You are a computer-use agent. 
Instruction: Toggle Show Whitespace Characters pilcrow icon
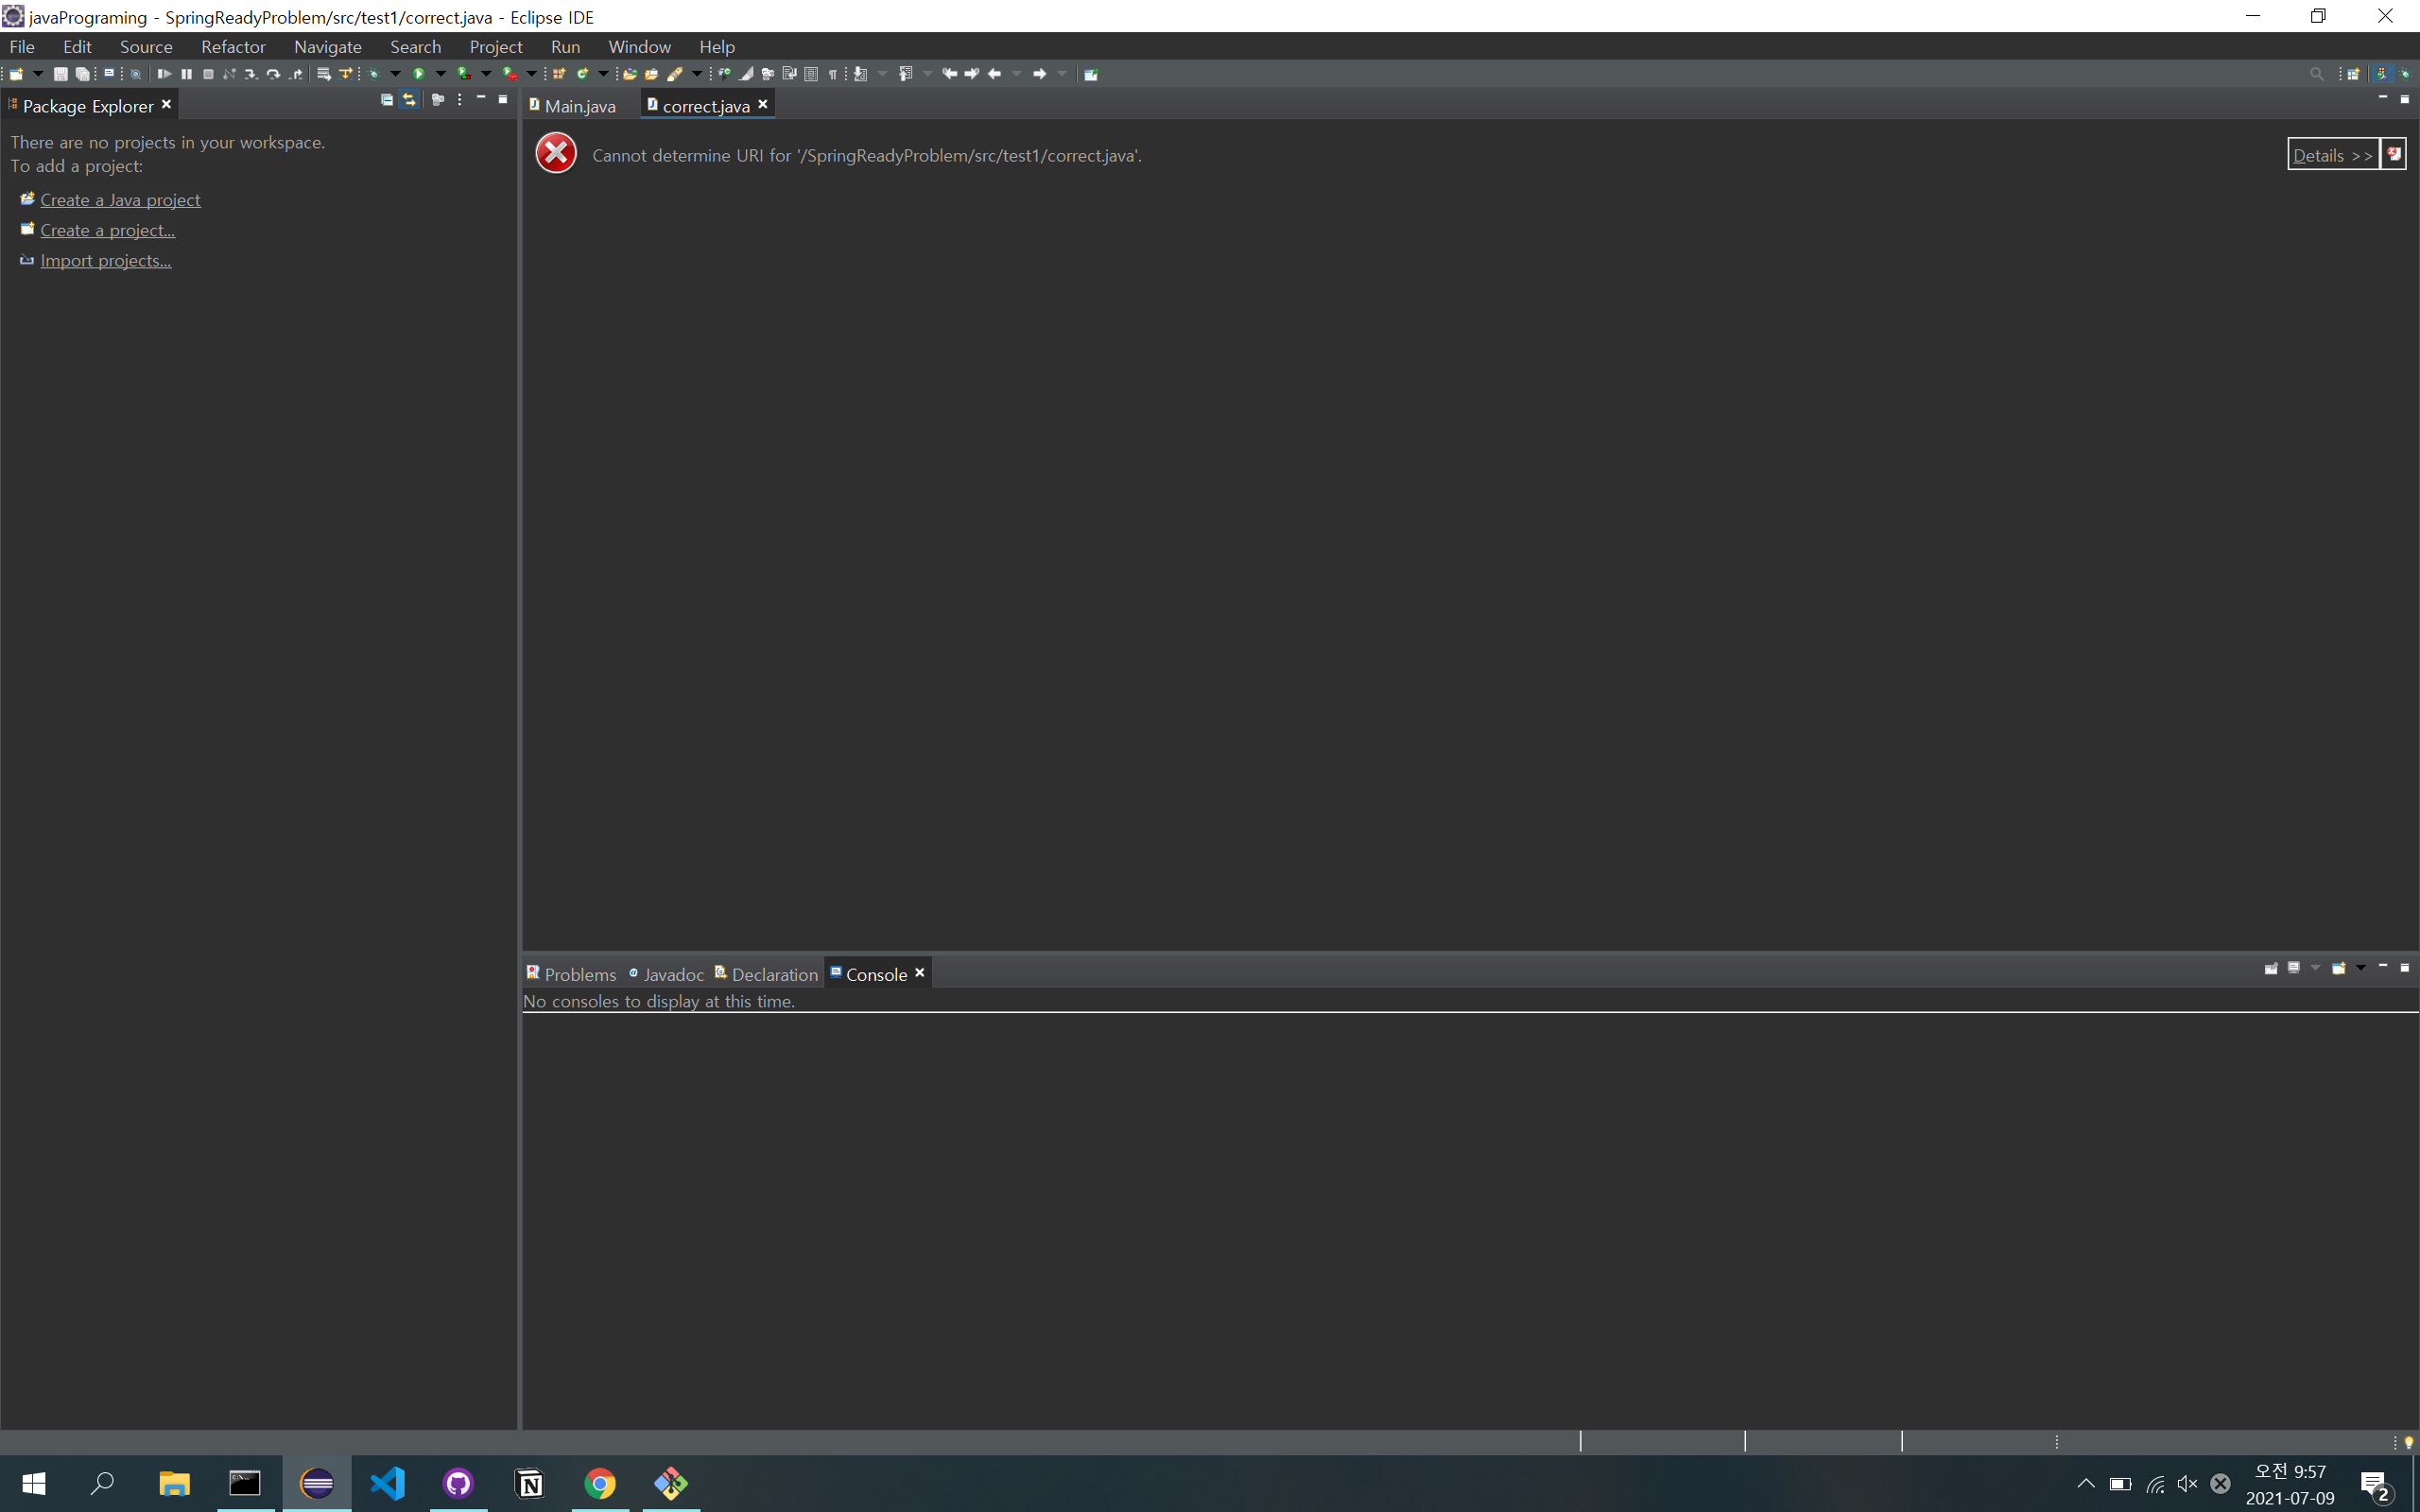click(x=833, y=74)
